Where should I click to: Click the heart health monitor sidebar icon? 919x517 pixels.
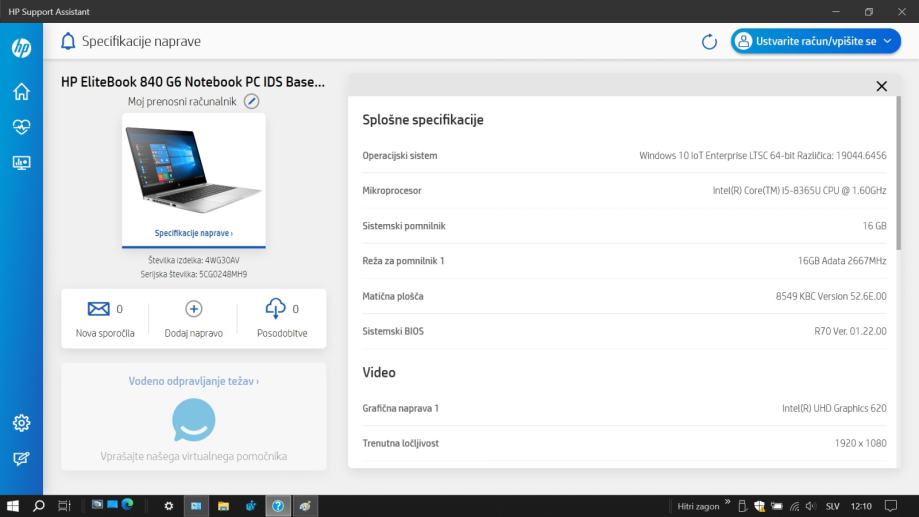pos(21,127)
